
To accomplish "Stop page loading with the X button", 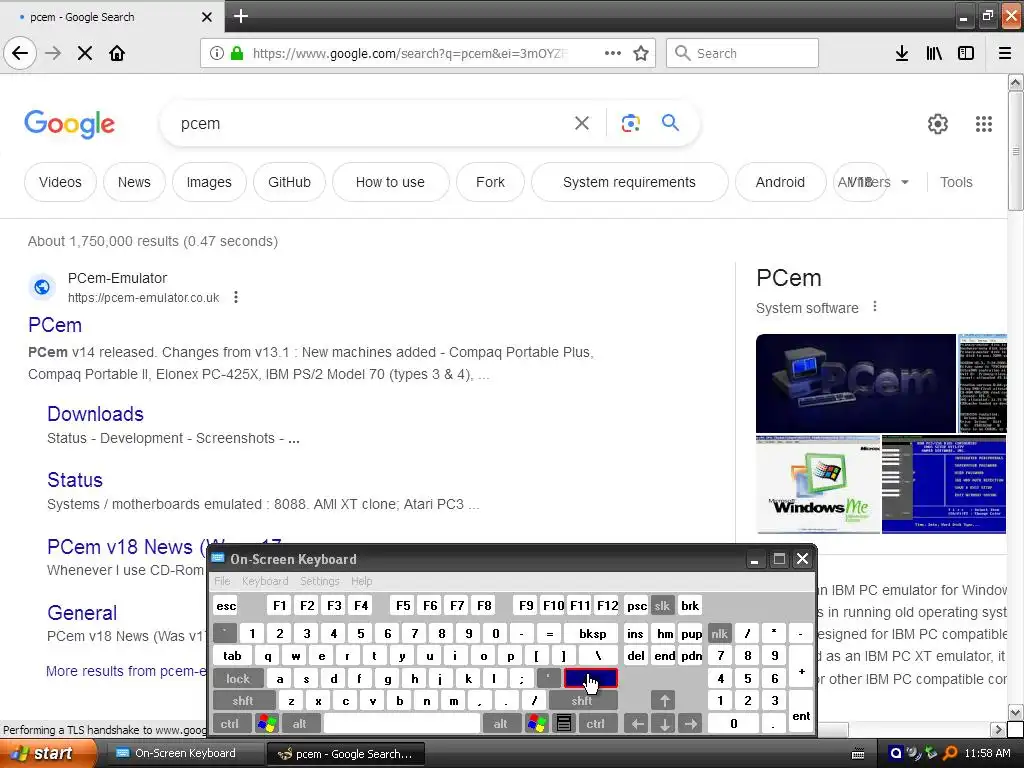I will click(x=85, y=54).
